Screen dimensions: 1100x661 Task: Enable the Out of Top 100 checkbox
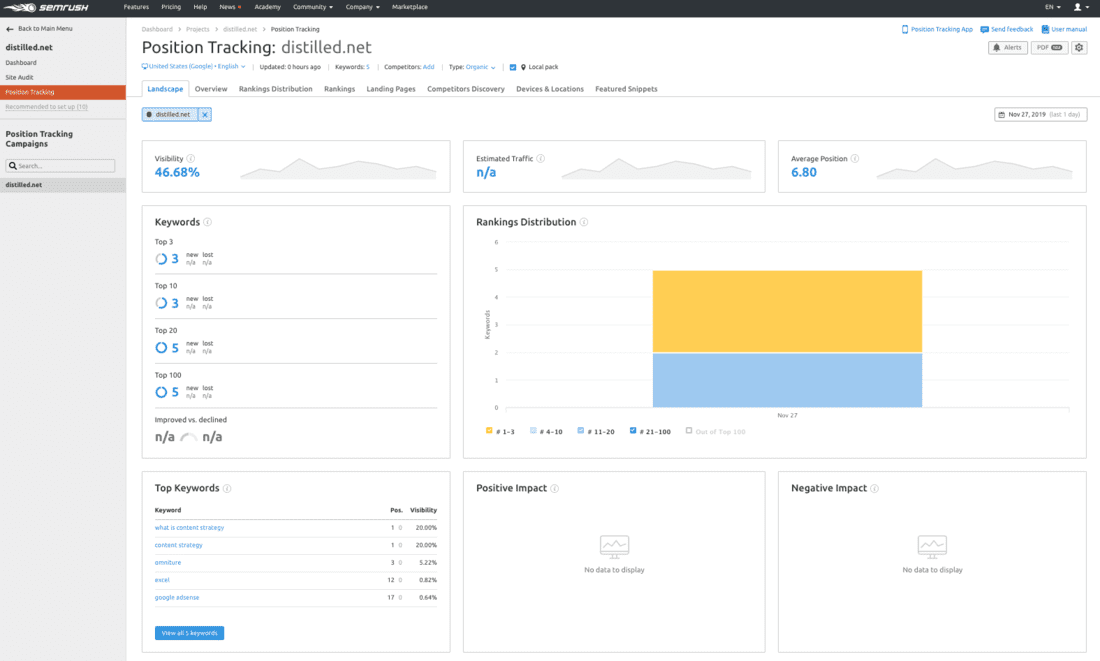coord(688,430)
